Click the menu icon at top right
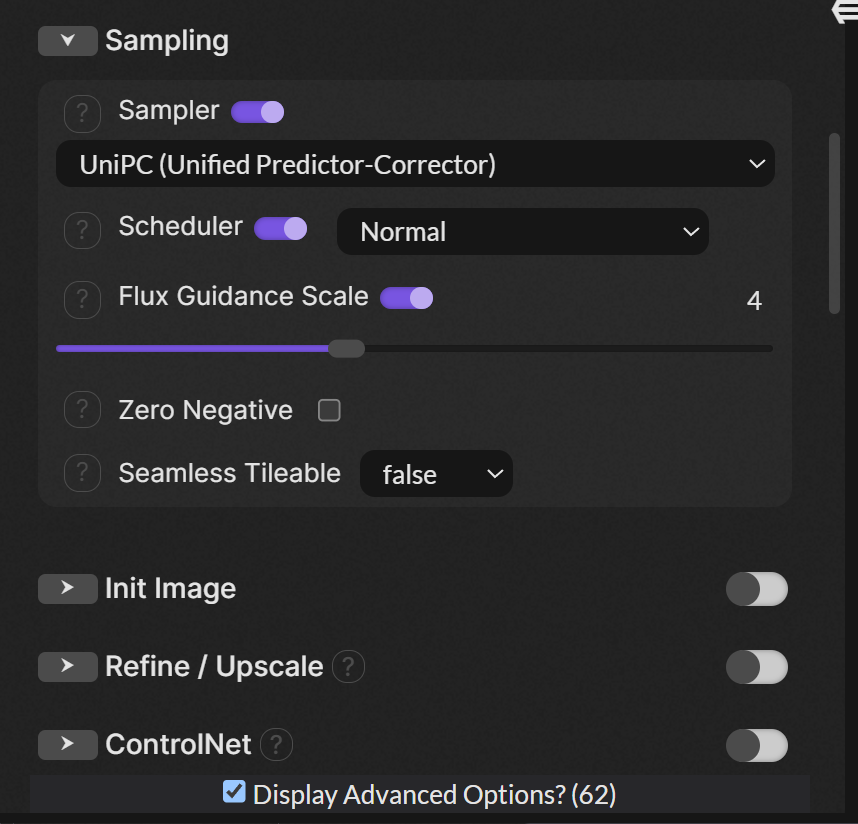 845,12
